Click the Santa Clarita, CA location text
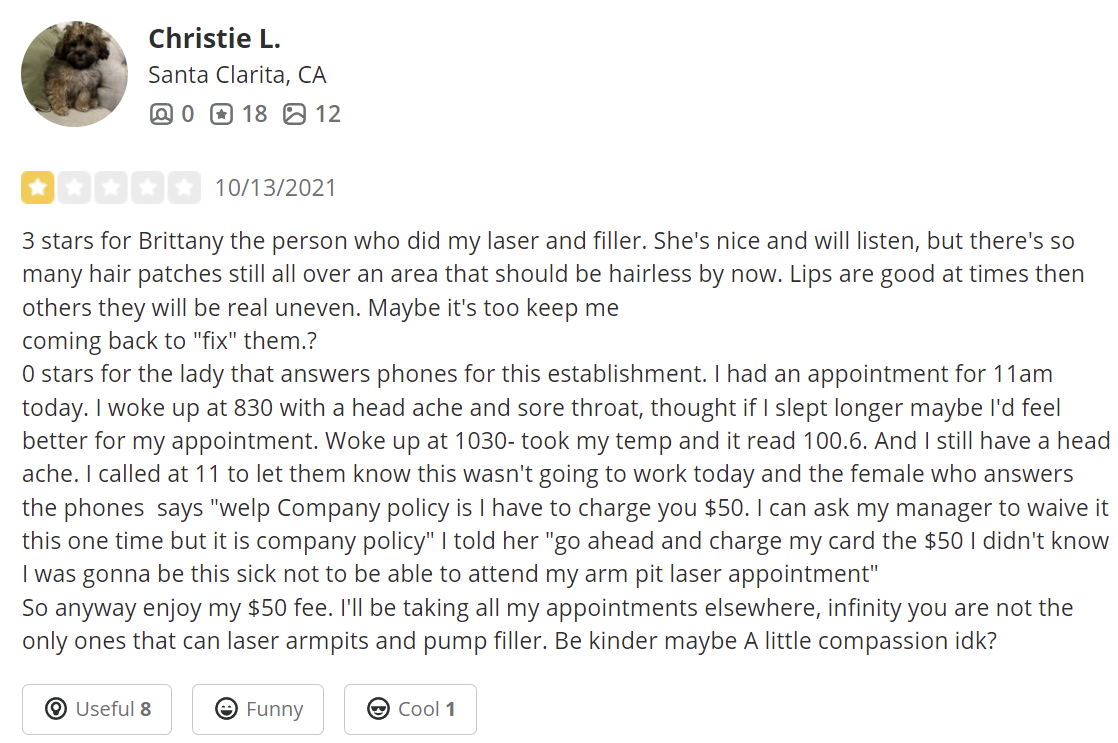The width and height of the screenshot is (1118, 743). click(x=237, y=75)
